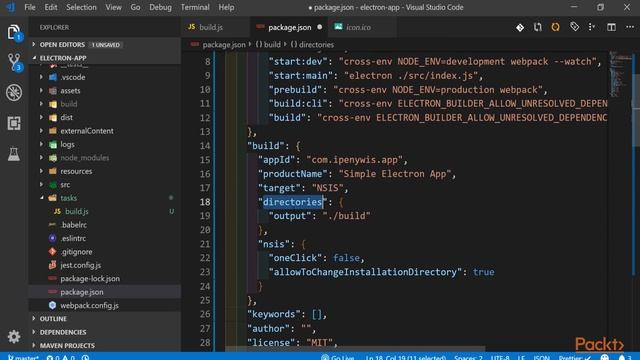
Task: Click the feedback smiley in status bar
Action: (x=604, y=358)
